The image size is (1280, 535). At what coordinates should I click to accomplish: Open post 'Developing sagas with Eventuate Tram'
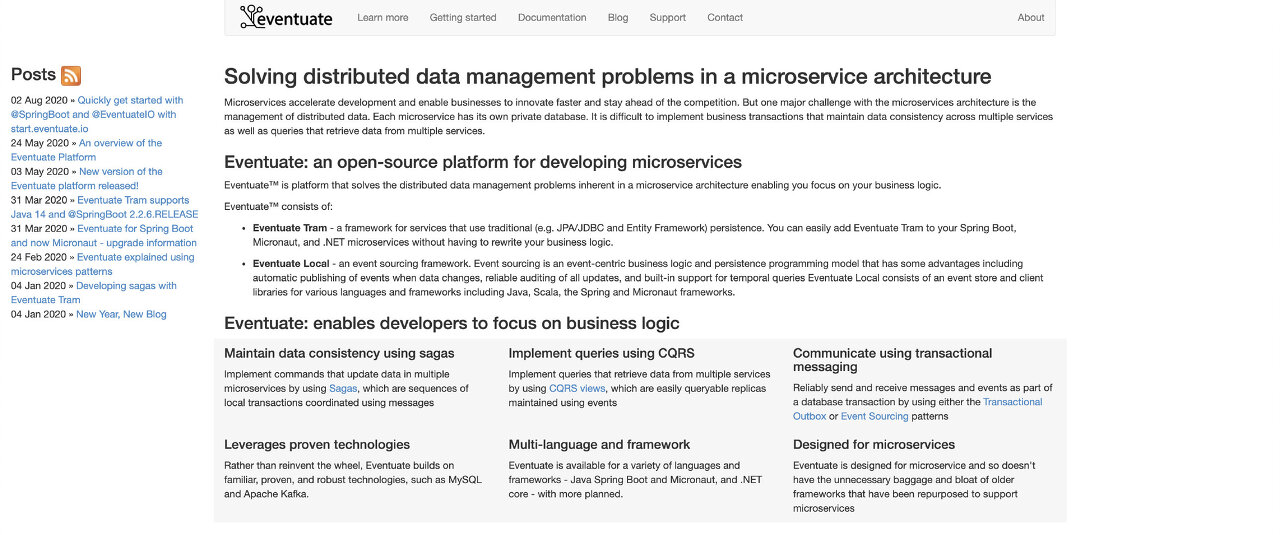94,292
